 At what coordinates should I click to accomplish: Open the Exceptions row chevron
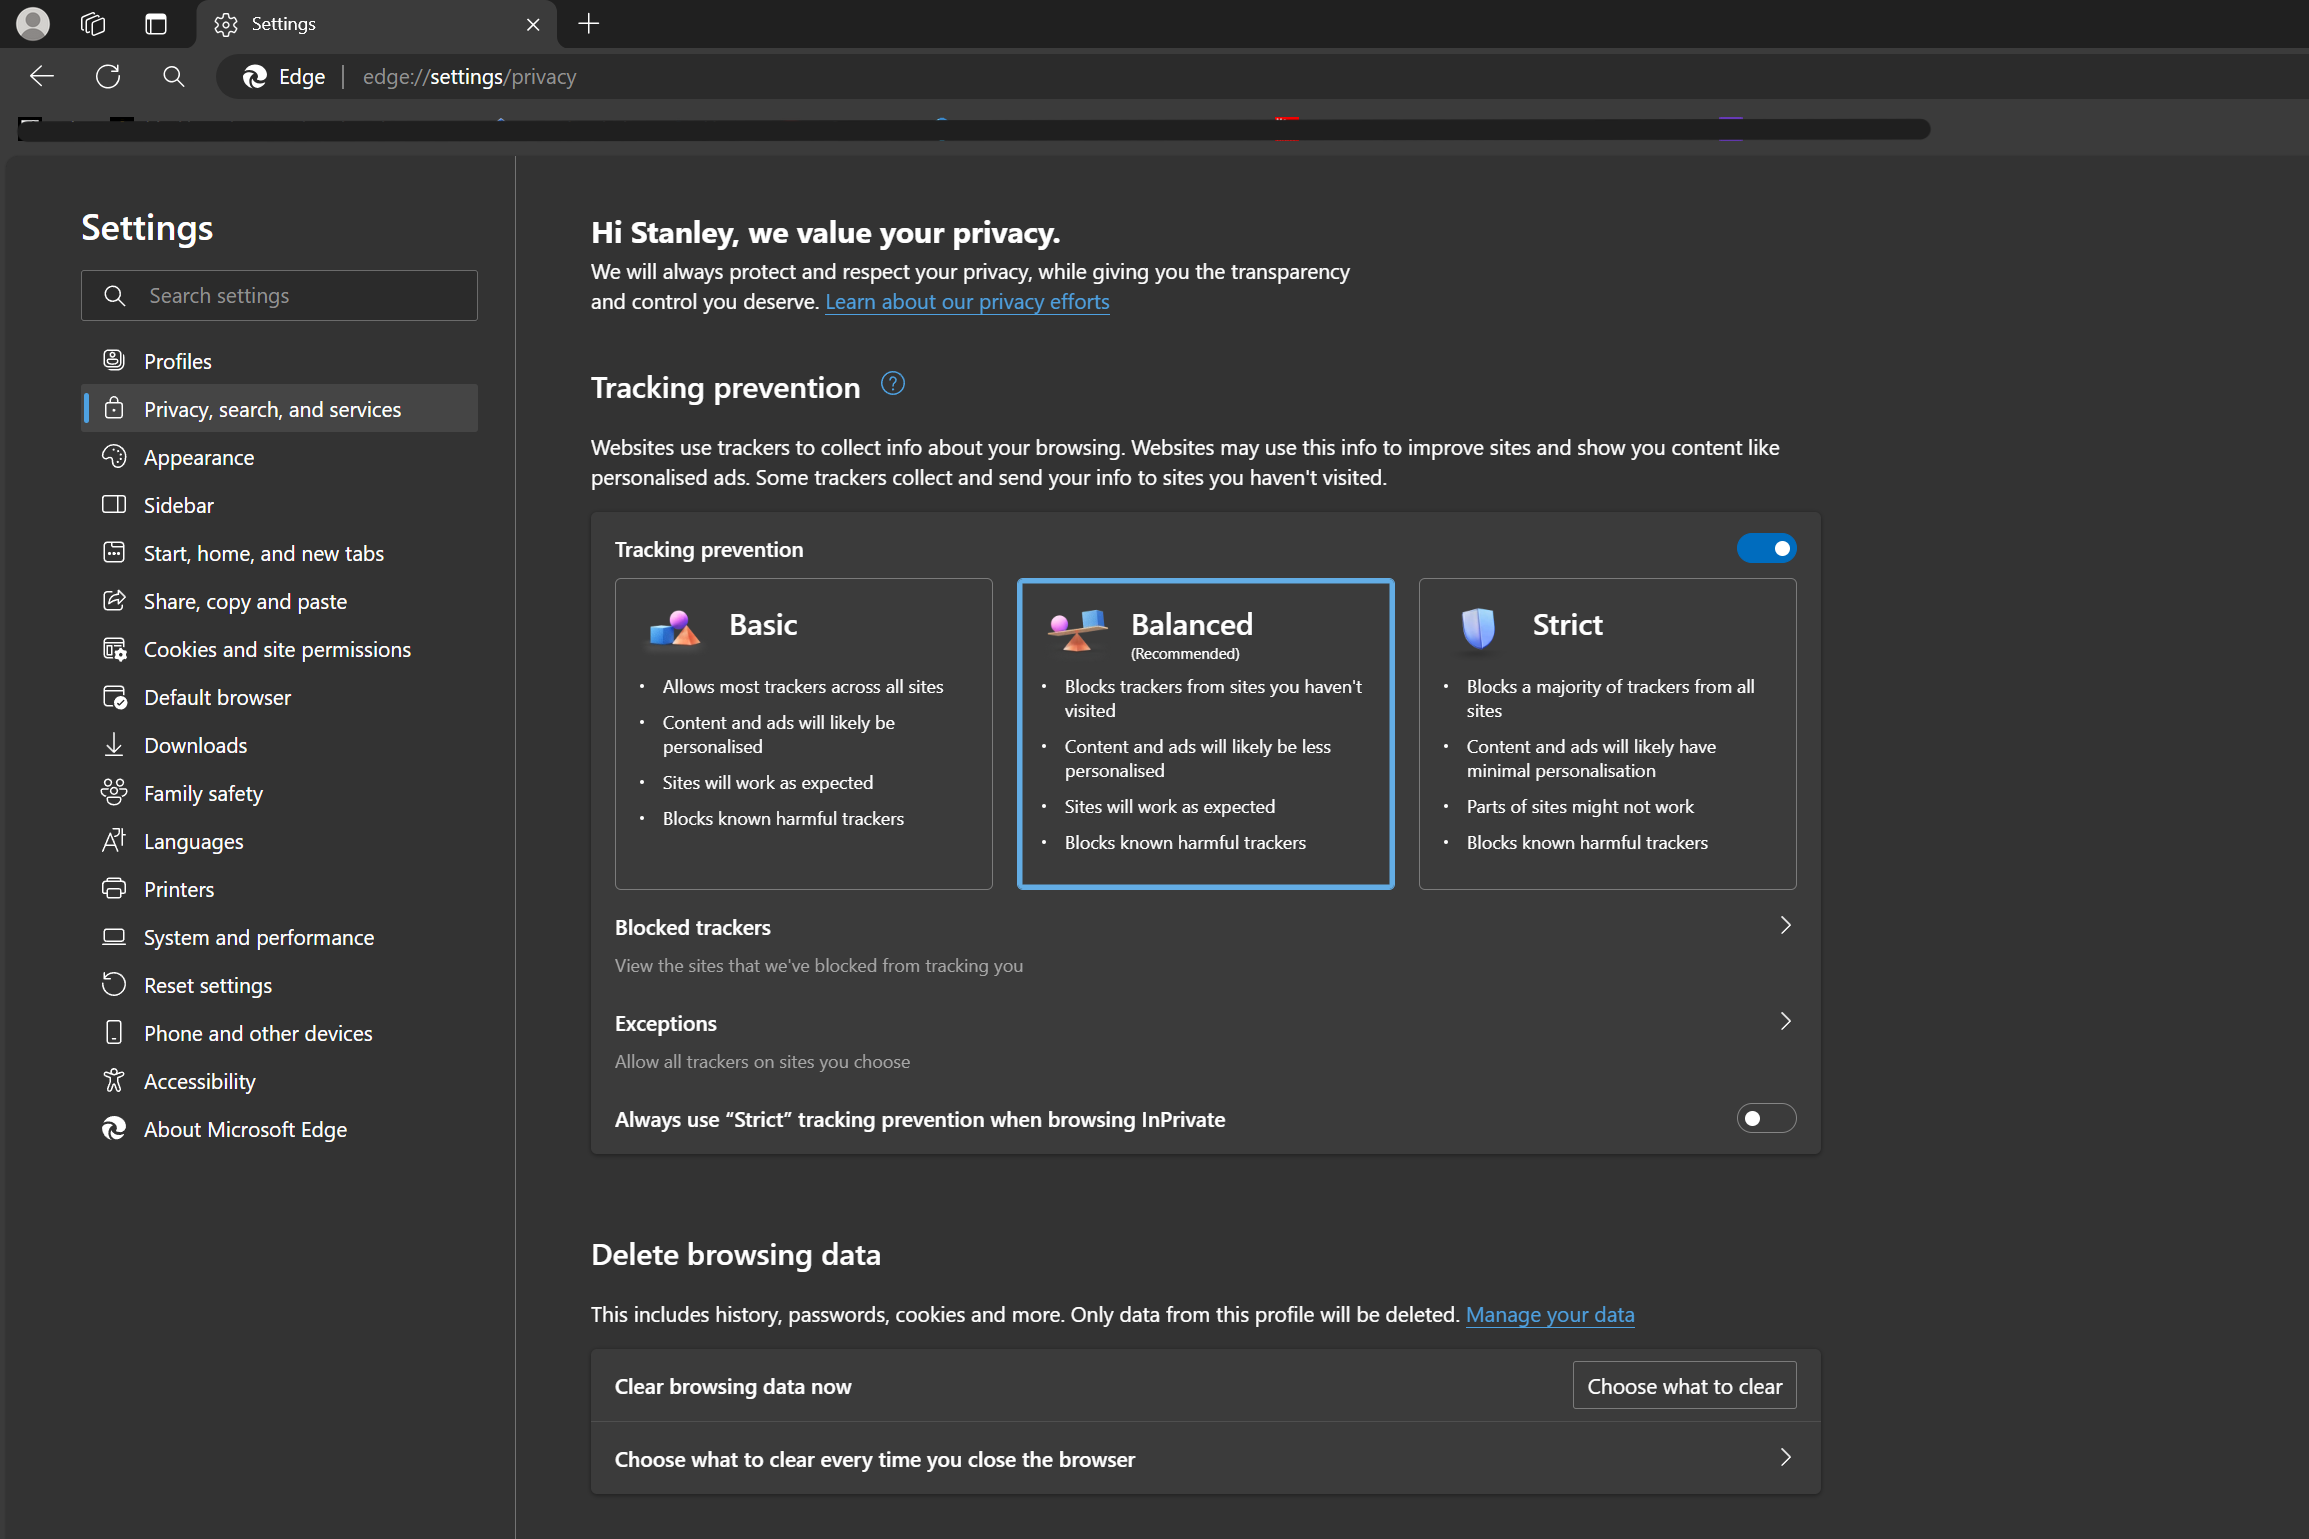[x=1785, y=1022]
